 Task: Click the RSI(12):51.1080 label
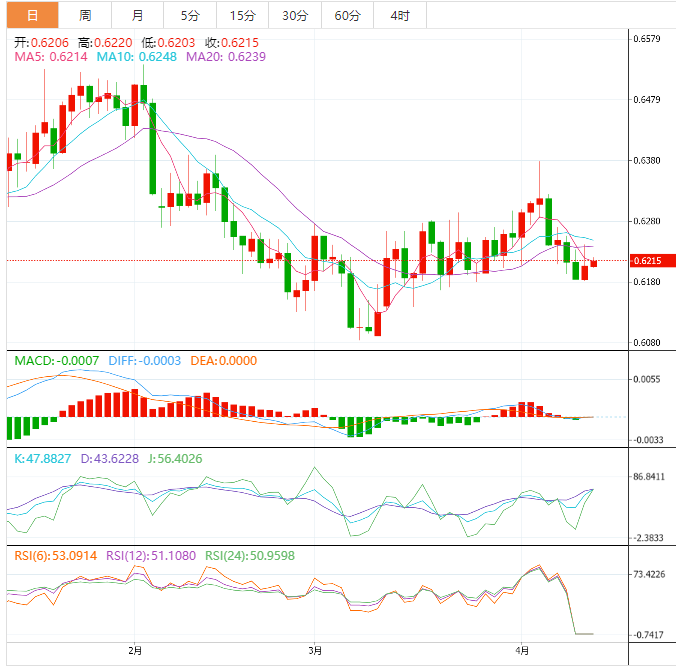(151, 556)
